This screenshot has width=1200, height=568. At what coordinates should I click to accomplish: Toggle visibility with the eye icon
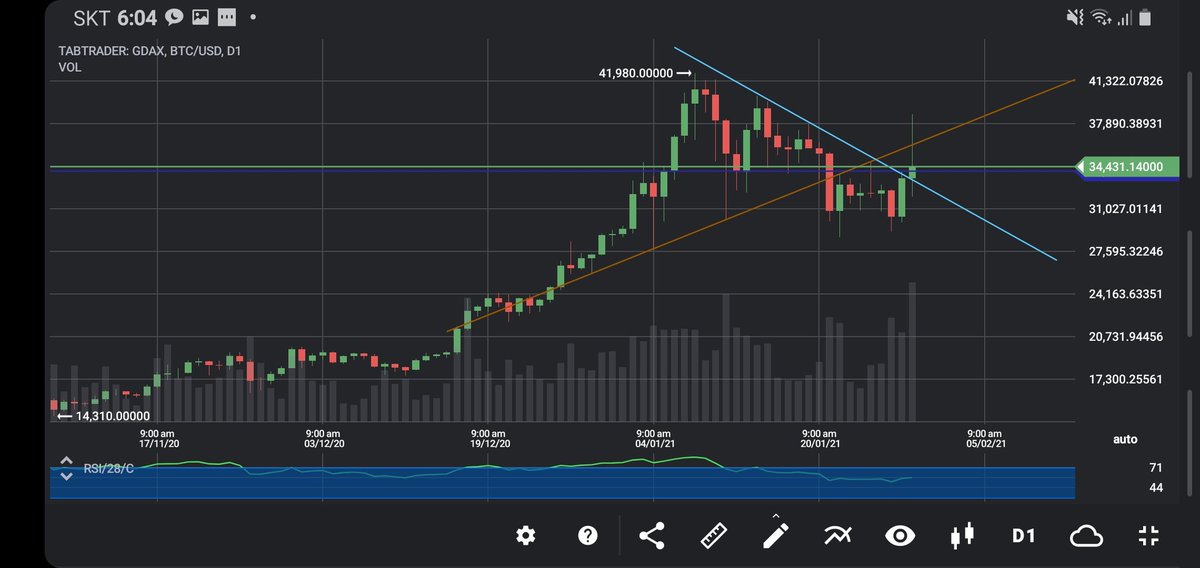900,536
